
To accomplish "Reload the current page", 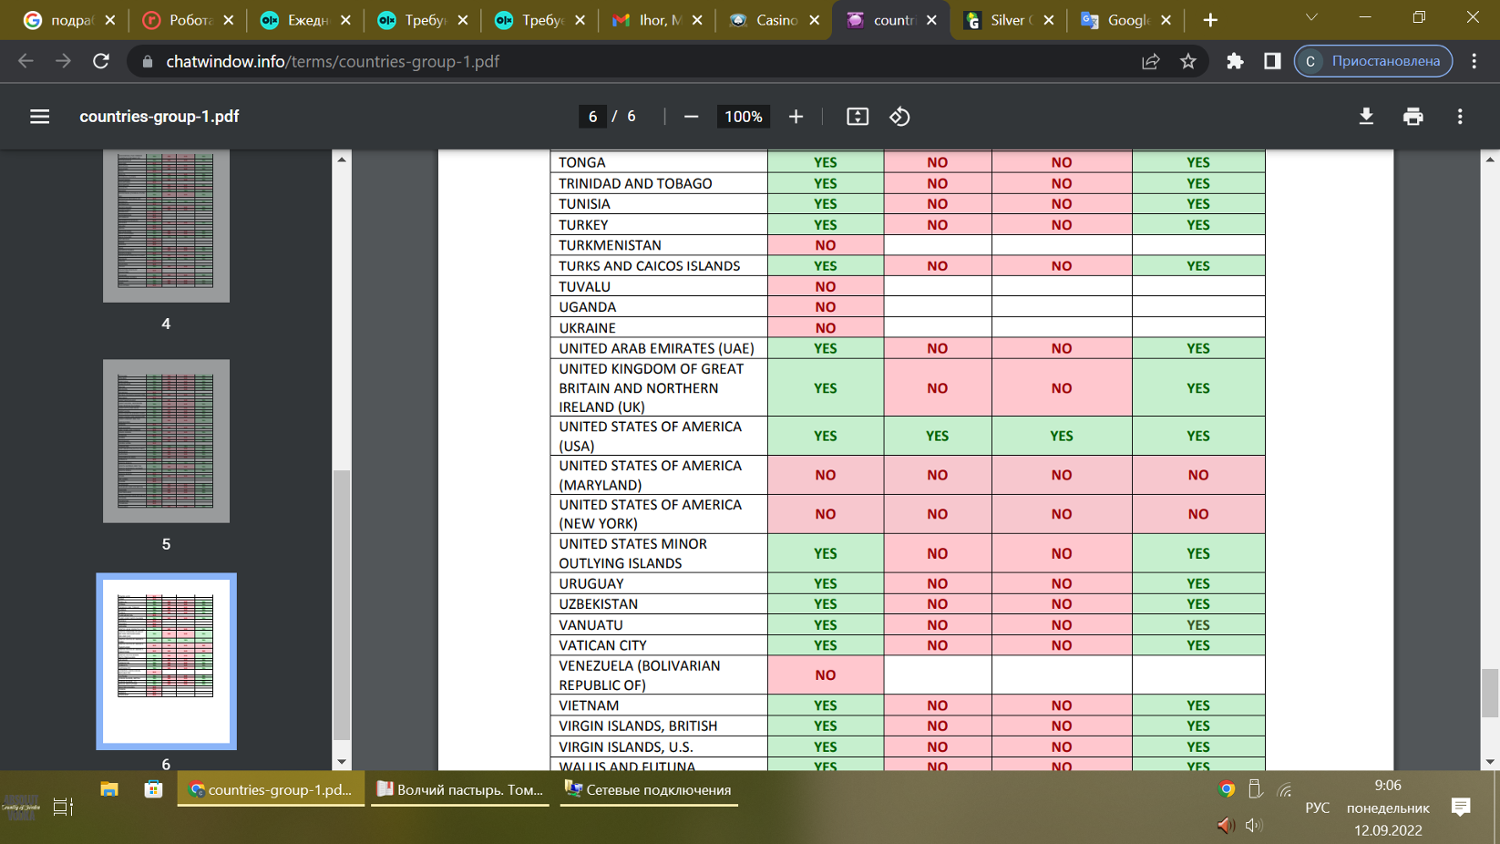I will (x=101, y=62).
